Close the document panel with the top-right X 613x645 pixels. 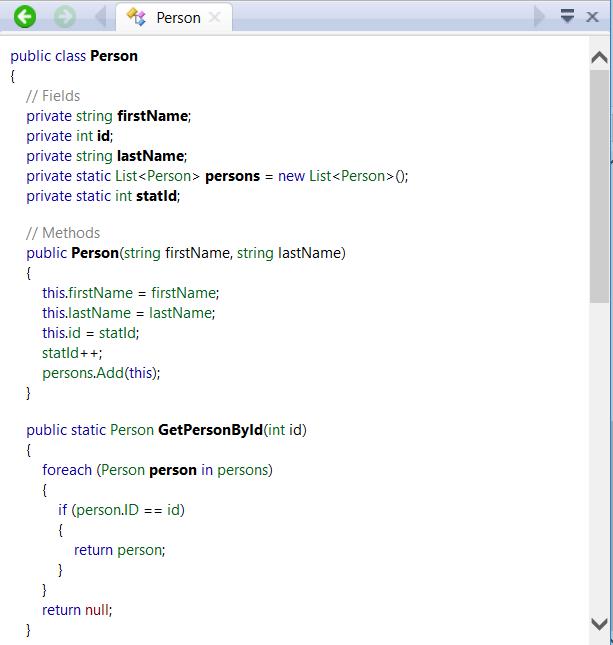596,17
